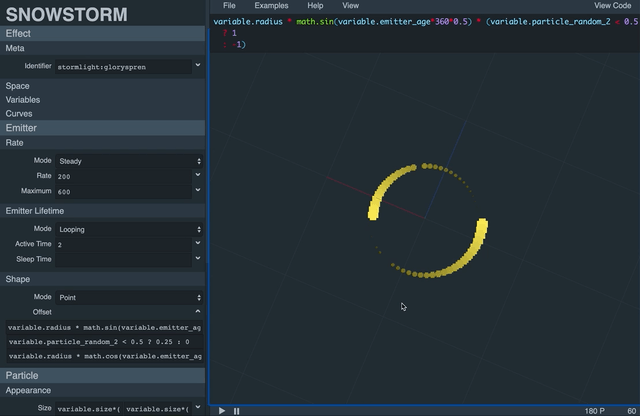Open the View menu
640x416 pixels.
point(350,6)
